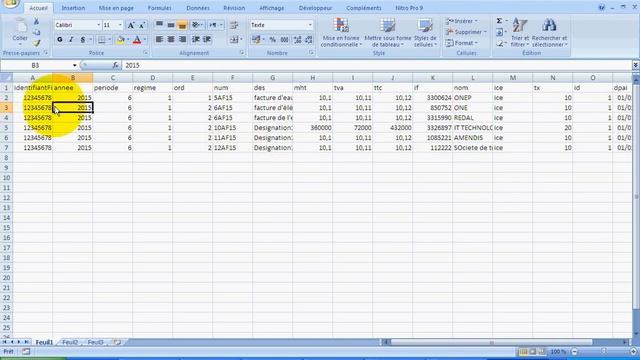
Task: Click Insérer cells button
Action: tap(462, 21)
